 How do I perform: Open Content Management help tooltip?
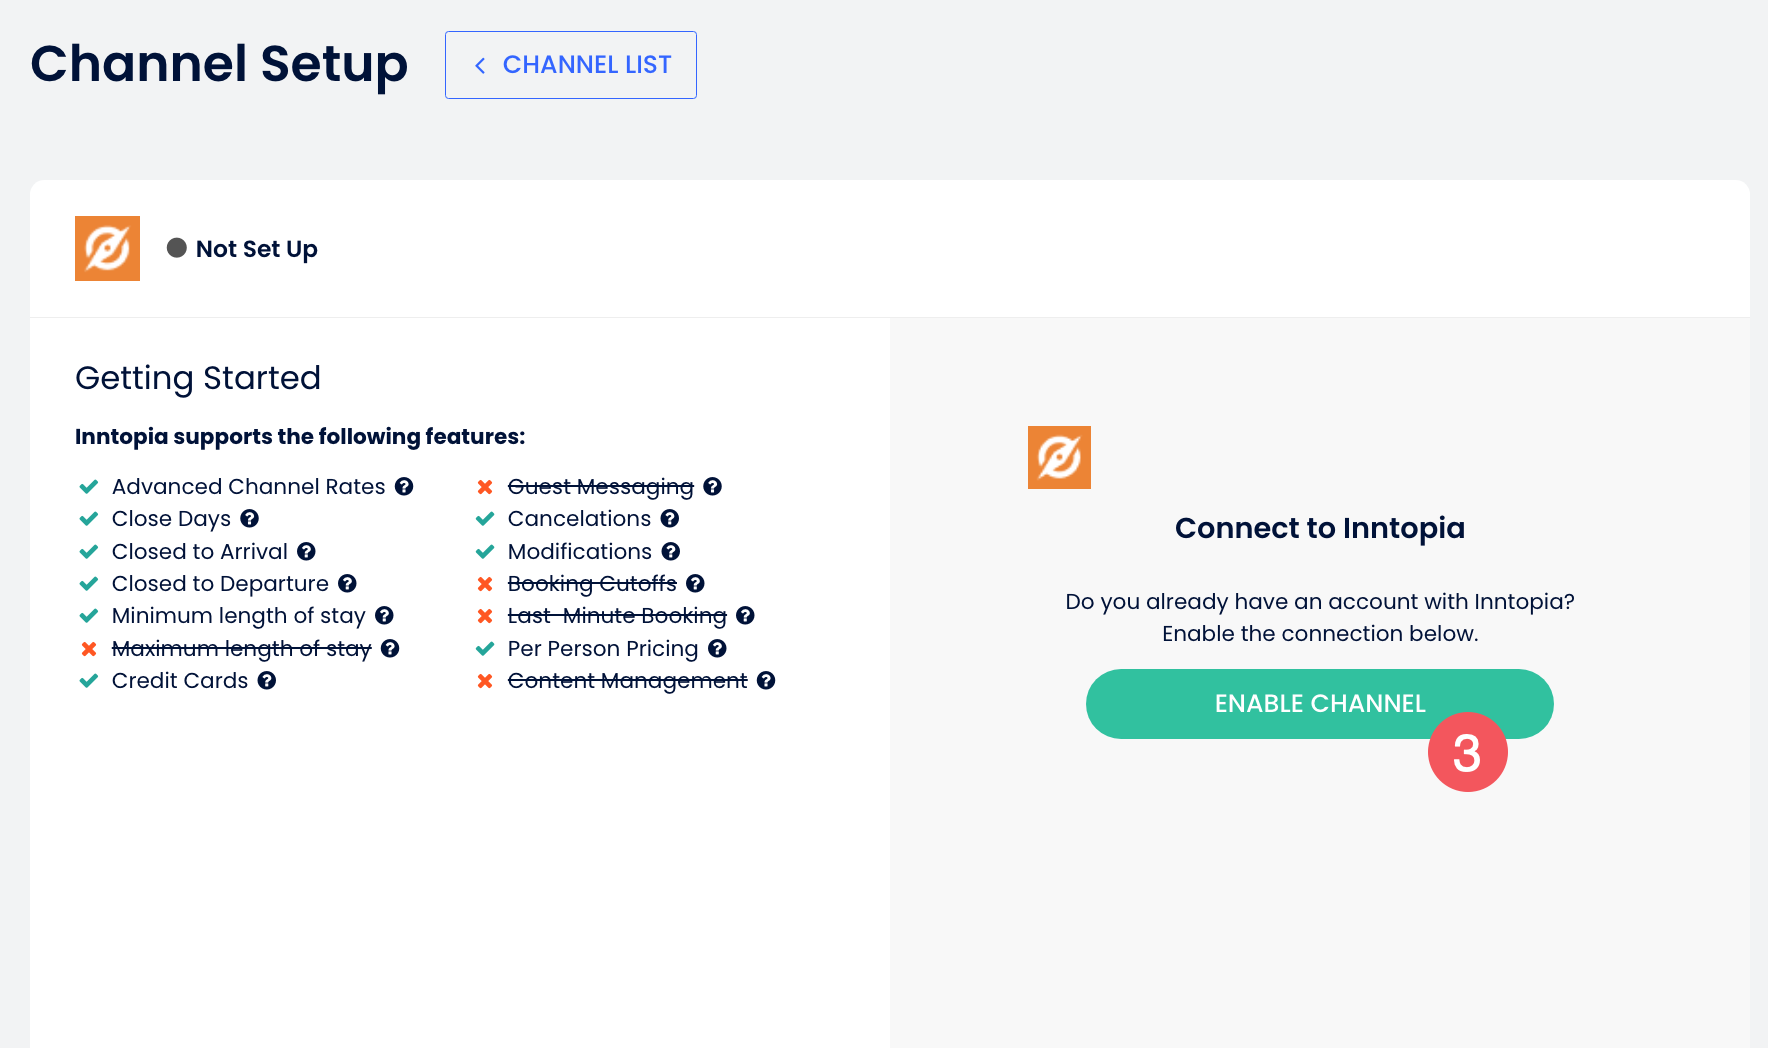point(766,681)
